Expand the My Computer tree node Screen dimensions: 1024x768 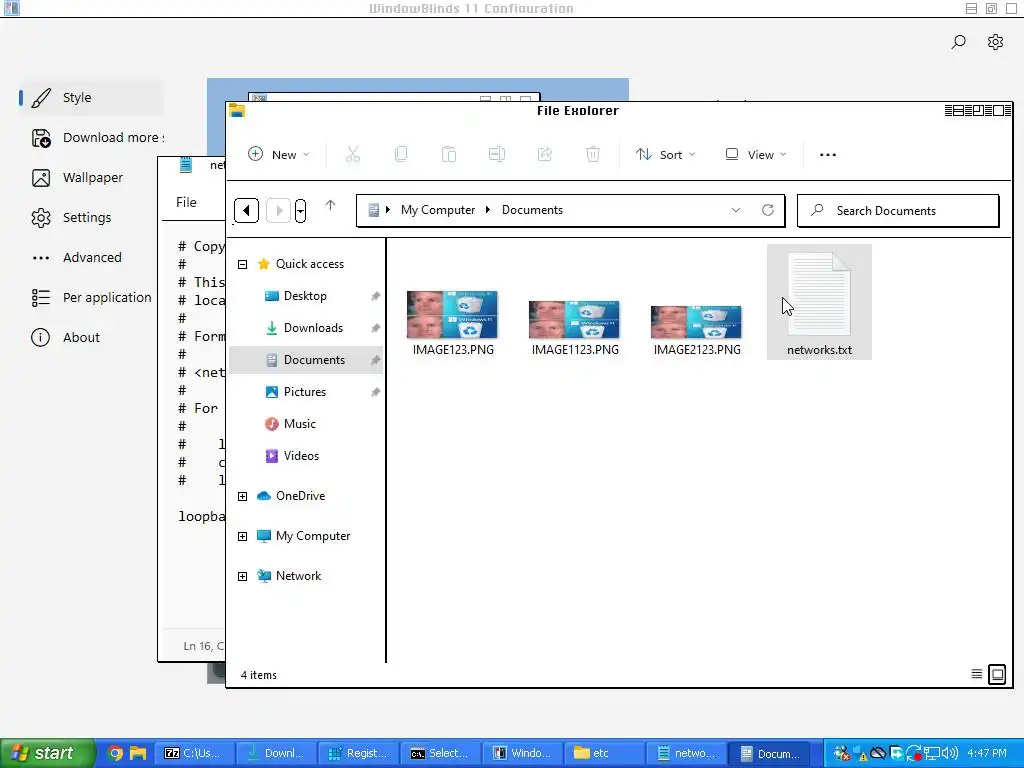pos(242,536)
